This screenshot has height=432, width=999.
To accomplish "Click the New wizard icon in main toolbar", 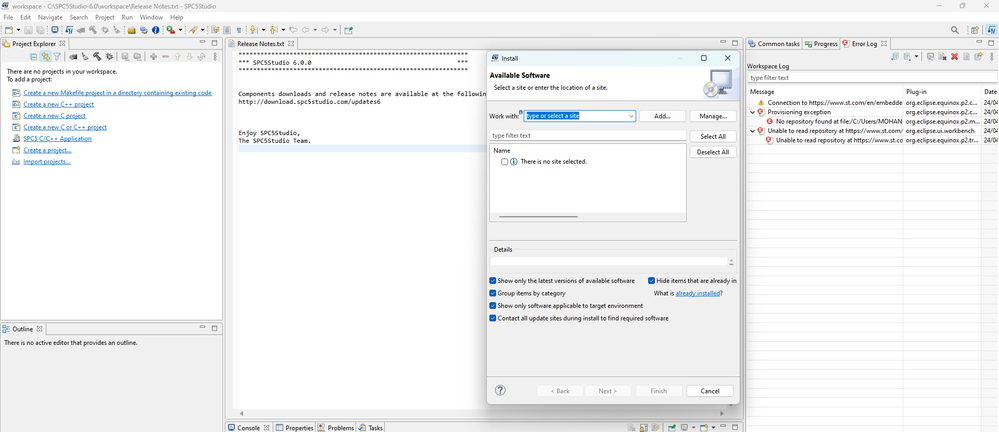I will (9, 30).
